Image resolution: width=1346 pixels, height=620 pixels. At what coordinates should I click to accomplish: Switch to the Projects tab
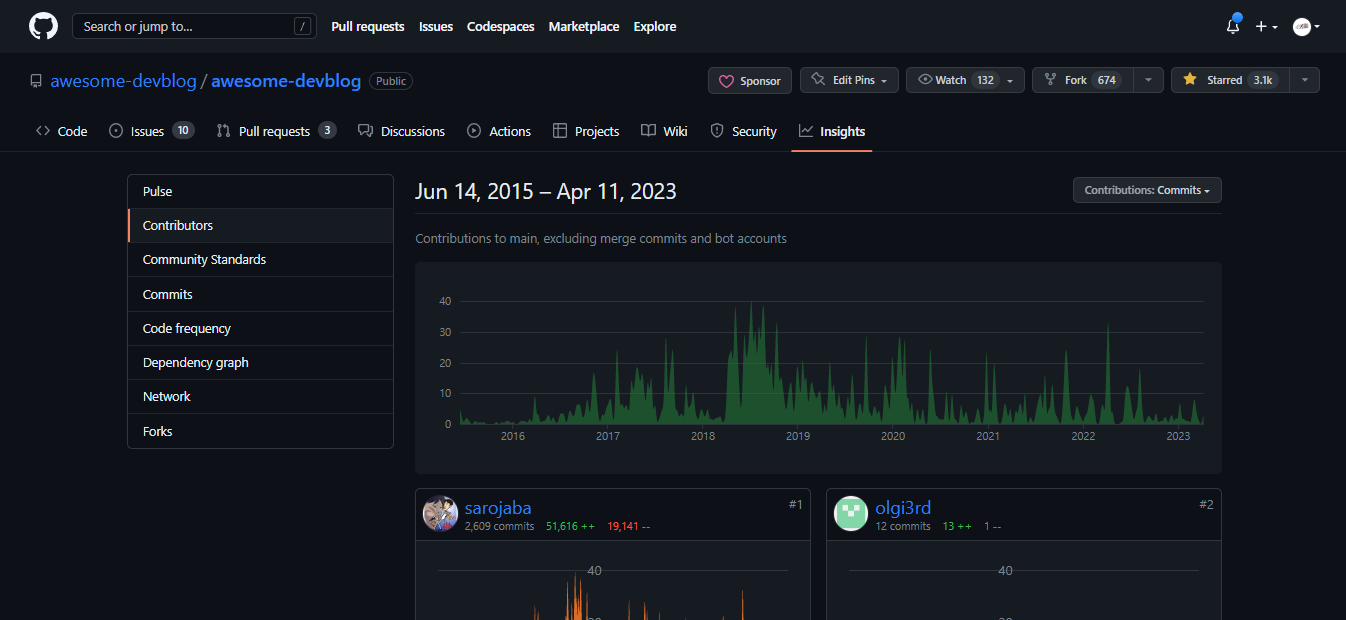coord(586,131)
